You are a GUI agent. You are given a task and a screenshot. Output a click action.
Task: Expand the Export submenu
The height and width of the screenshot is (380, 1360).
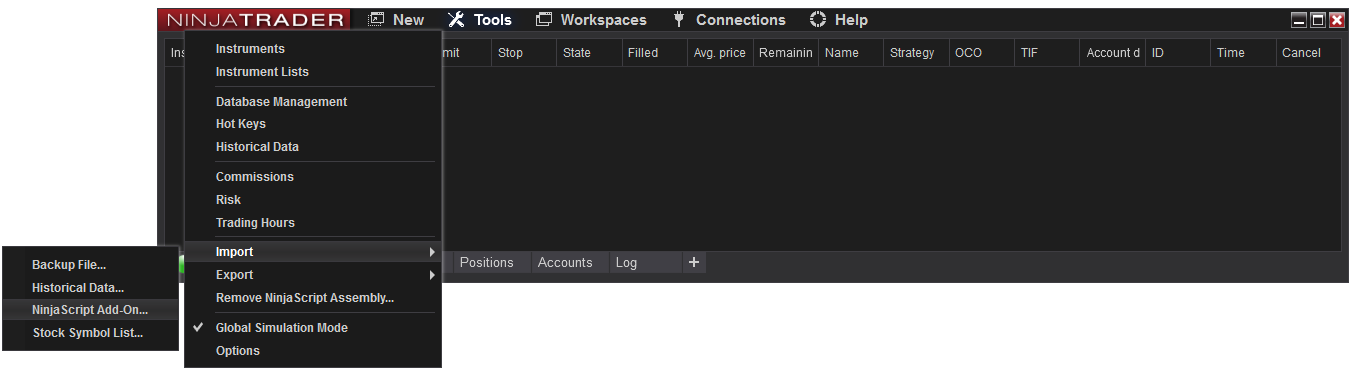tap(313, 275)
